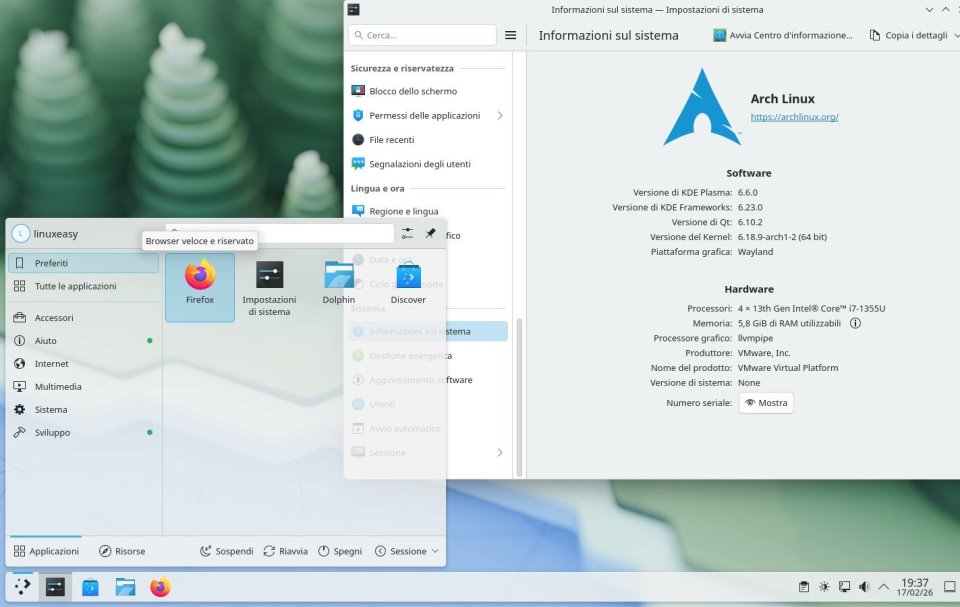Viewport: 960px width, 607px height.
Task: Show hidden system tray icons arrow
Action: [883, 587]
